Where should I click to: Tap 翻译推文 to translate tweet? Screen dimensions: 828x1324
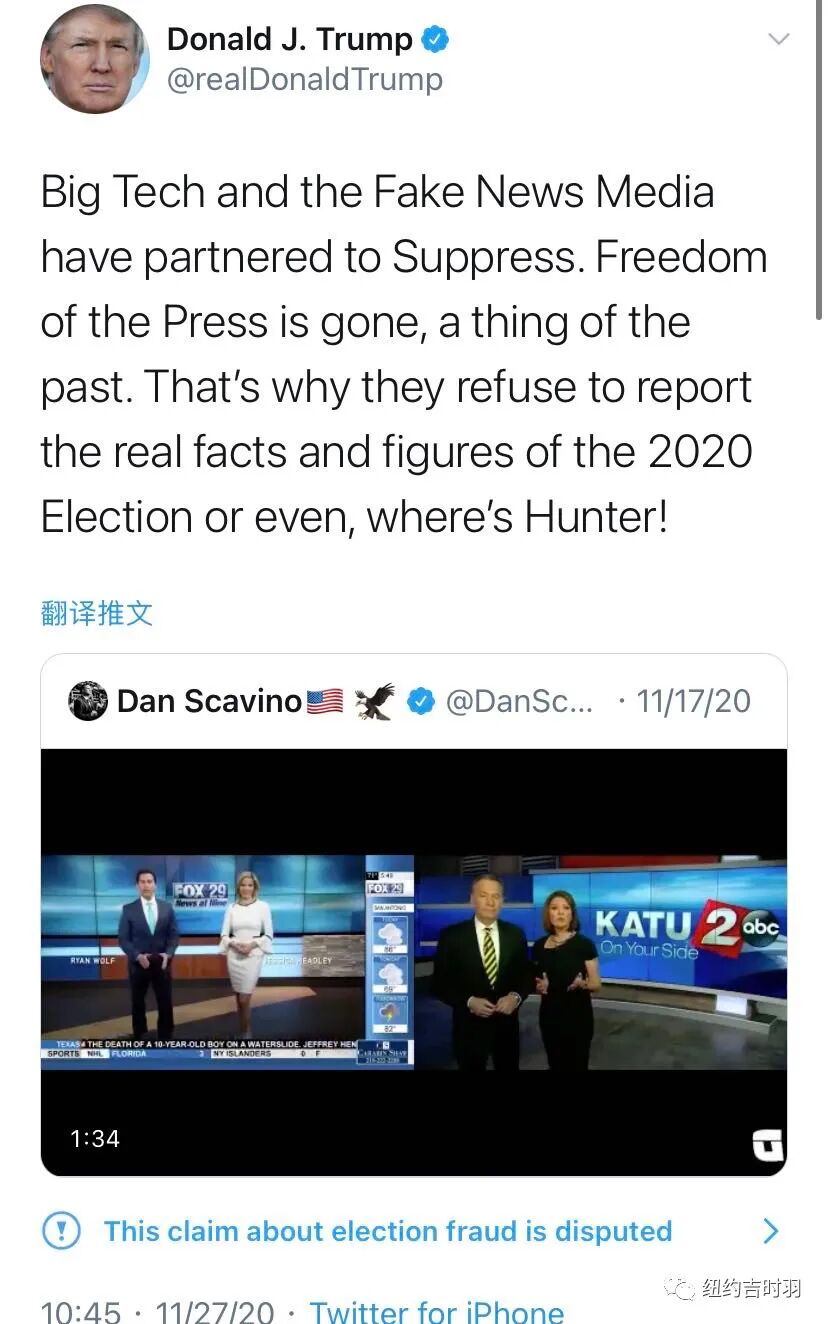97,612
